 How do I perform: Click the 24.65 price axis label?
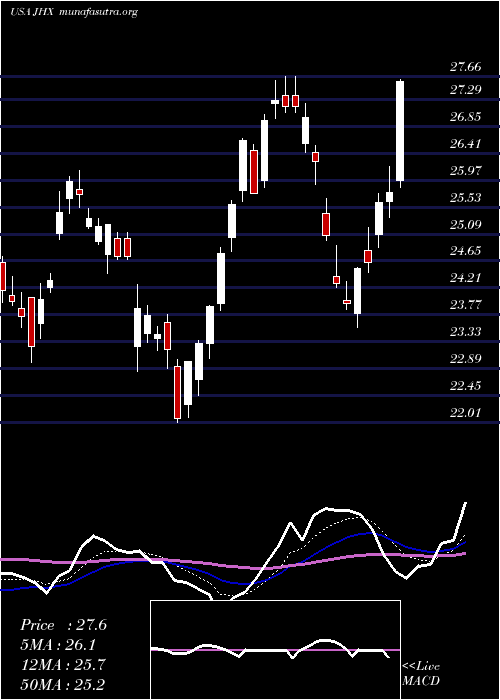[x=465, y=251]
